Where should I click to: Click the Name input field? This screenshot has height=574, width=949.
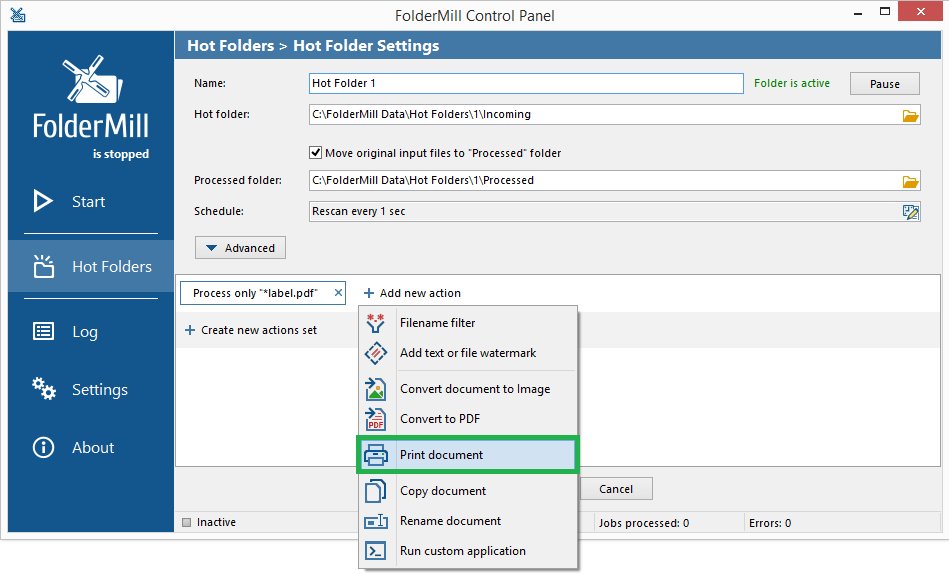(526, 84)
